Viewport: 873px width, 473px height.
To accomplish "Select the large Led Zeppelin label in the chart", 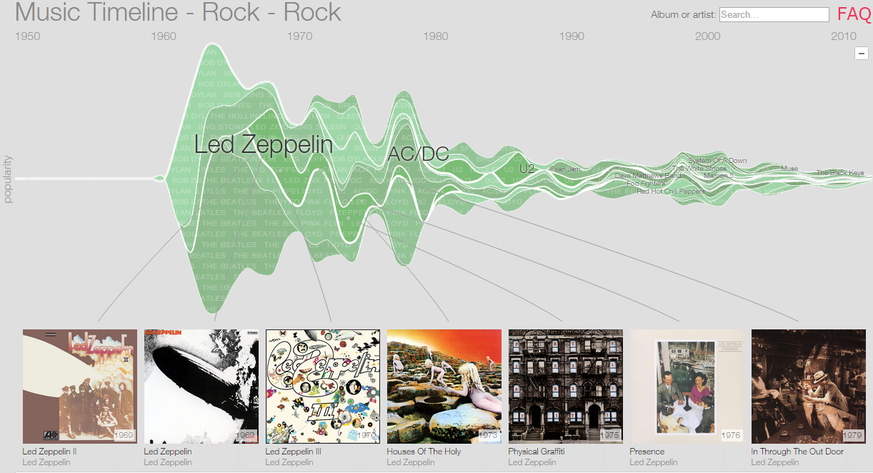I will pyautogui.click(x=263, y=145).
